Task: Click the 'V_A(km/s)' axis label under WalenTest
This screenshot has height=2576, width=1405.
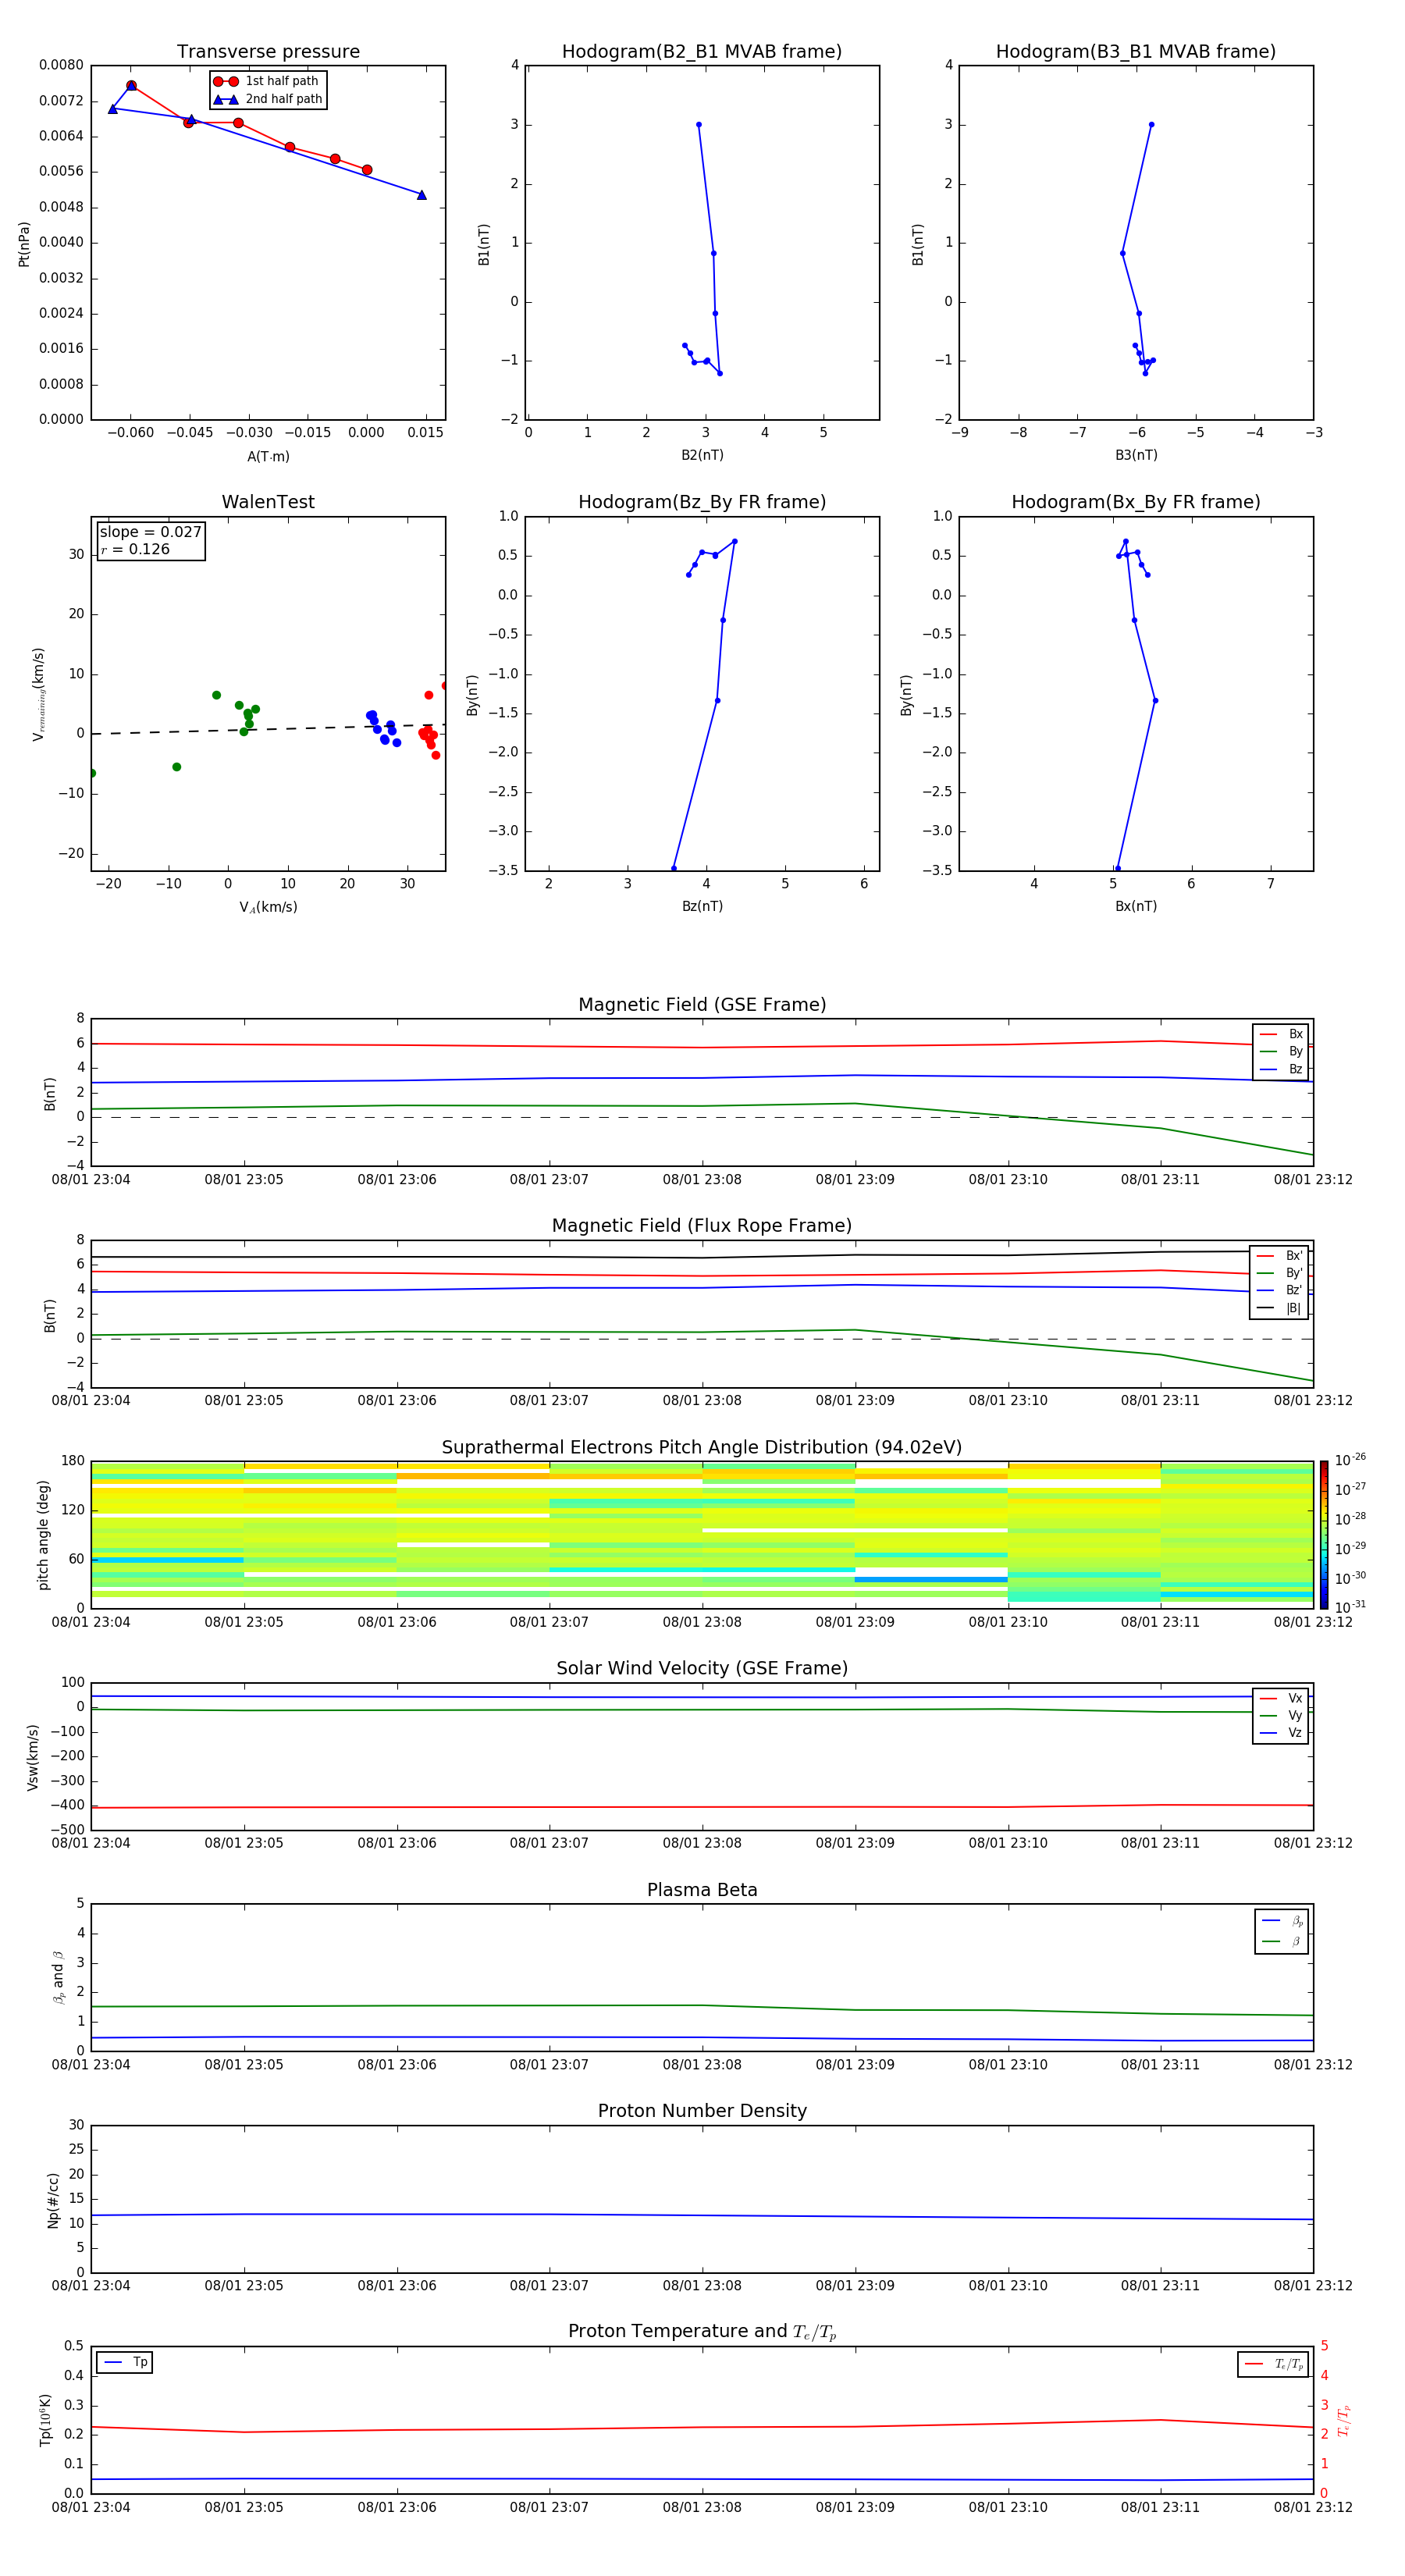Action: [268, 907]
